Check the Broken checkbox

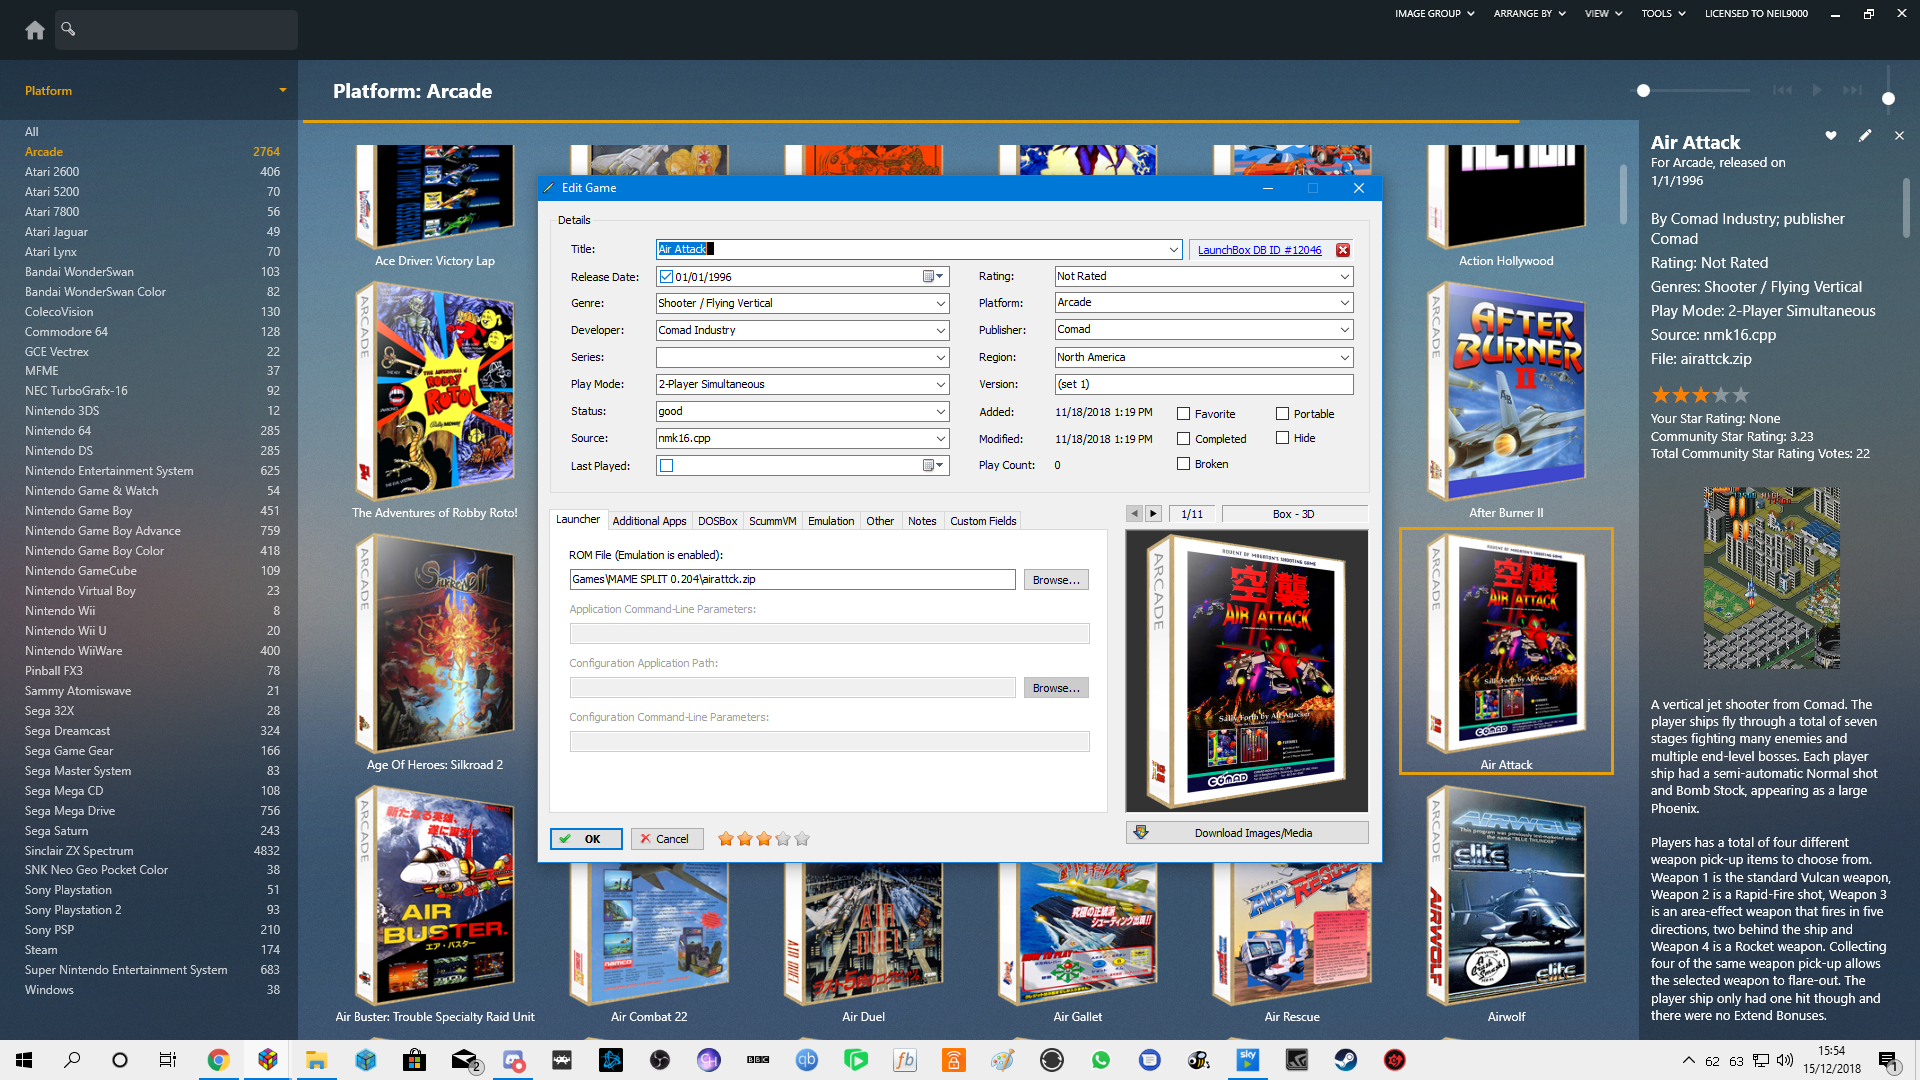[x=1183, y=463]
